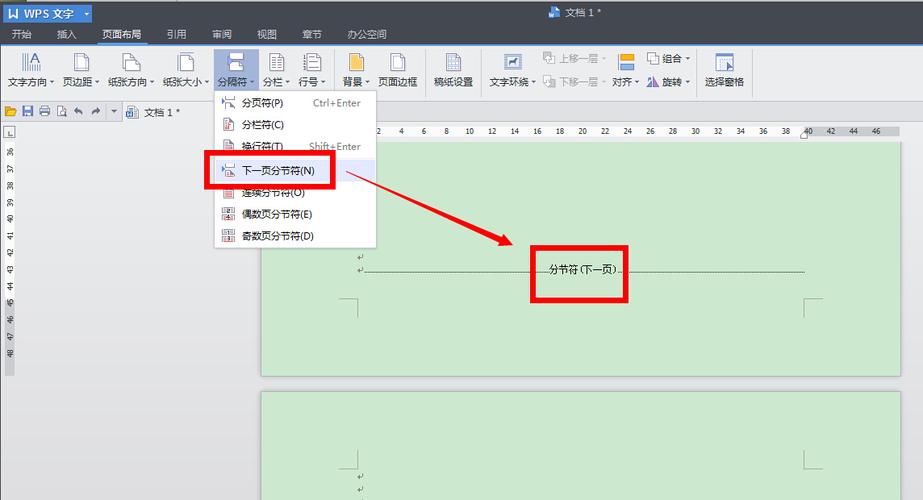The width and height of the screenshot is (923, 500).
Task: Choose 偶数页分节符(E) menu entry
Action: click(295, 214)
